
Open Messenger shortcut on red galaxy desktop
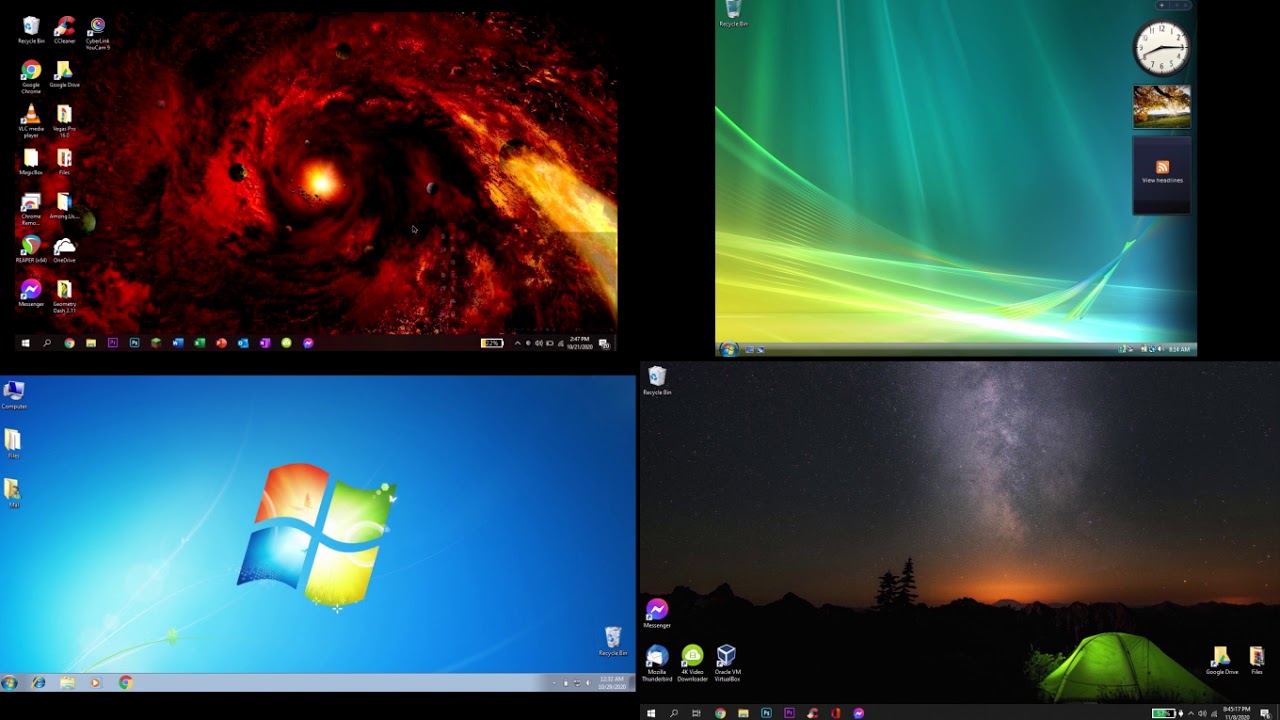[31, 294]
